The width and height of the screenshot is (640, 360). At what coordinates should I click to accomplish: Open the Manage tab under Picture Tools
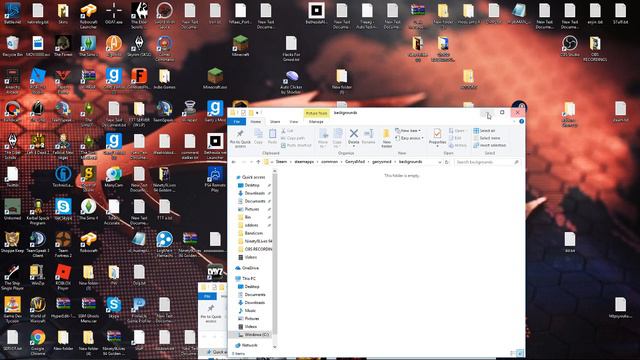coord(316,122)
